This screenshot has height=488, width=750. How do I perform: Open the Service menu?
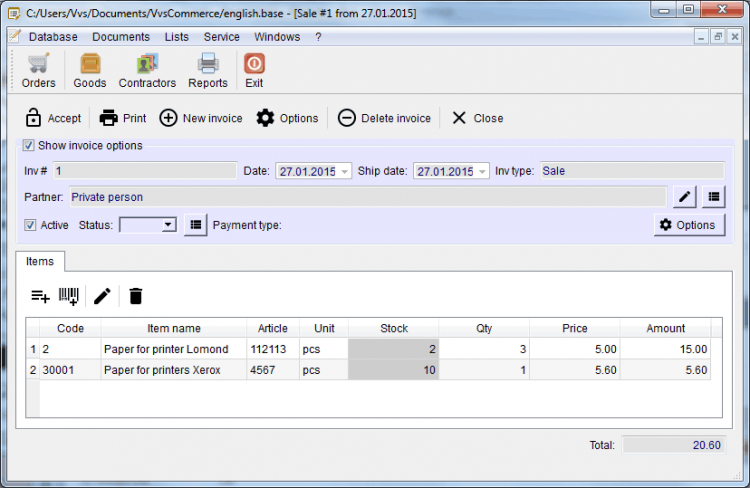coord(221,37)
